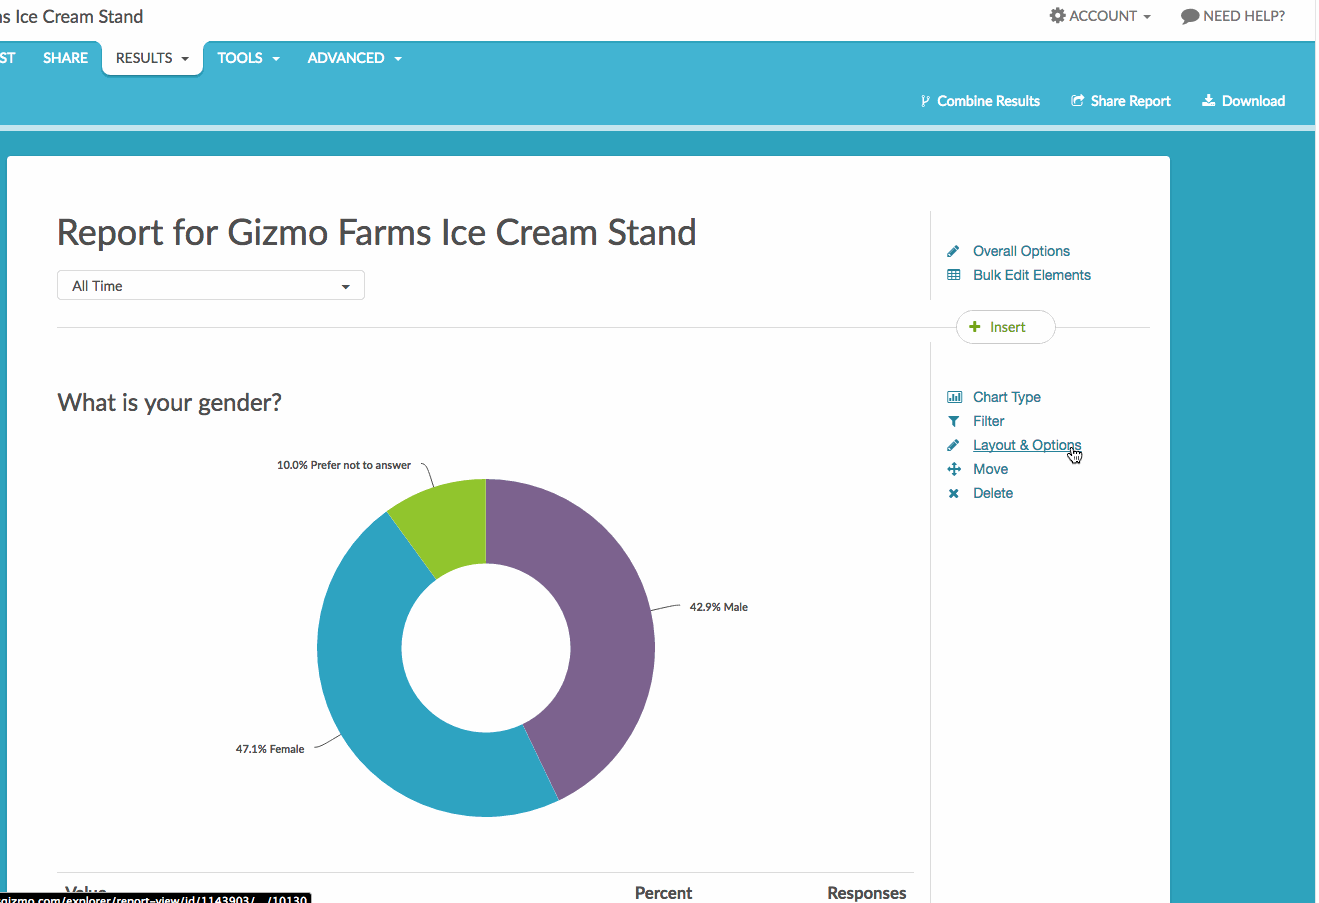This screenshot has height=903, width=1319.
Task: Open the Tools tab
Action: (x=248, y=58)
